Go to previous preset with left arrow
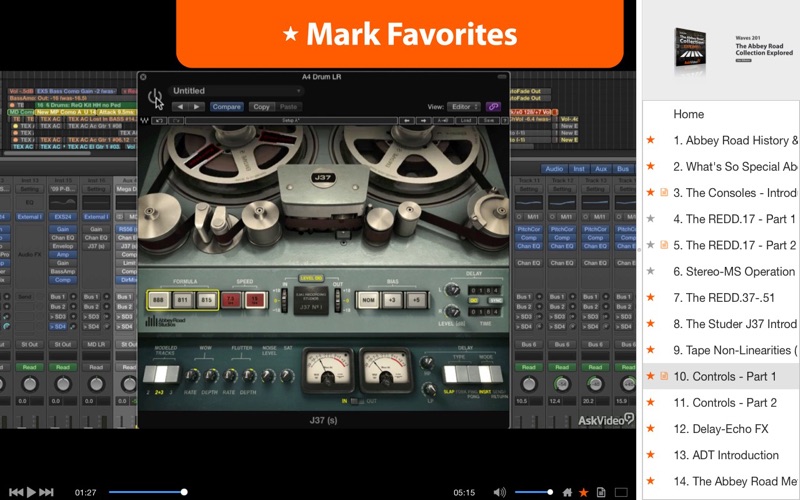800x500 pixels. pyautogui.click(x=179, y=107)
